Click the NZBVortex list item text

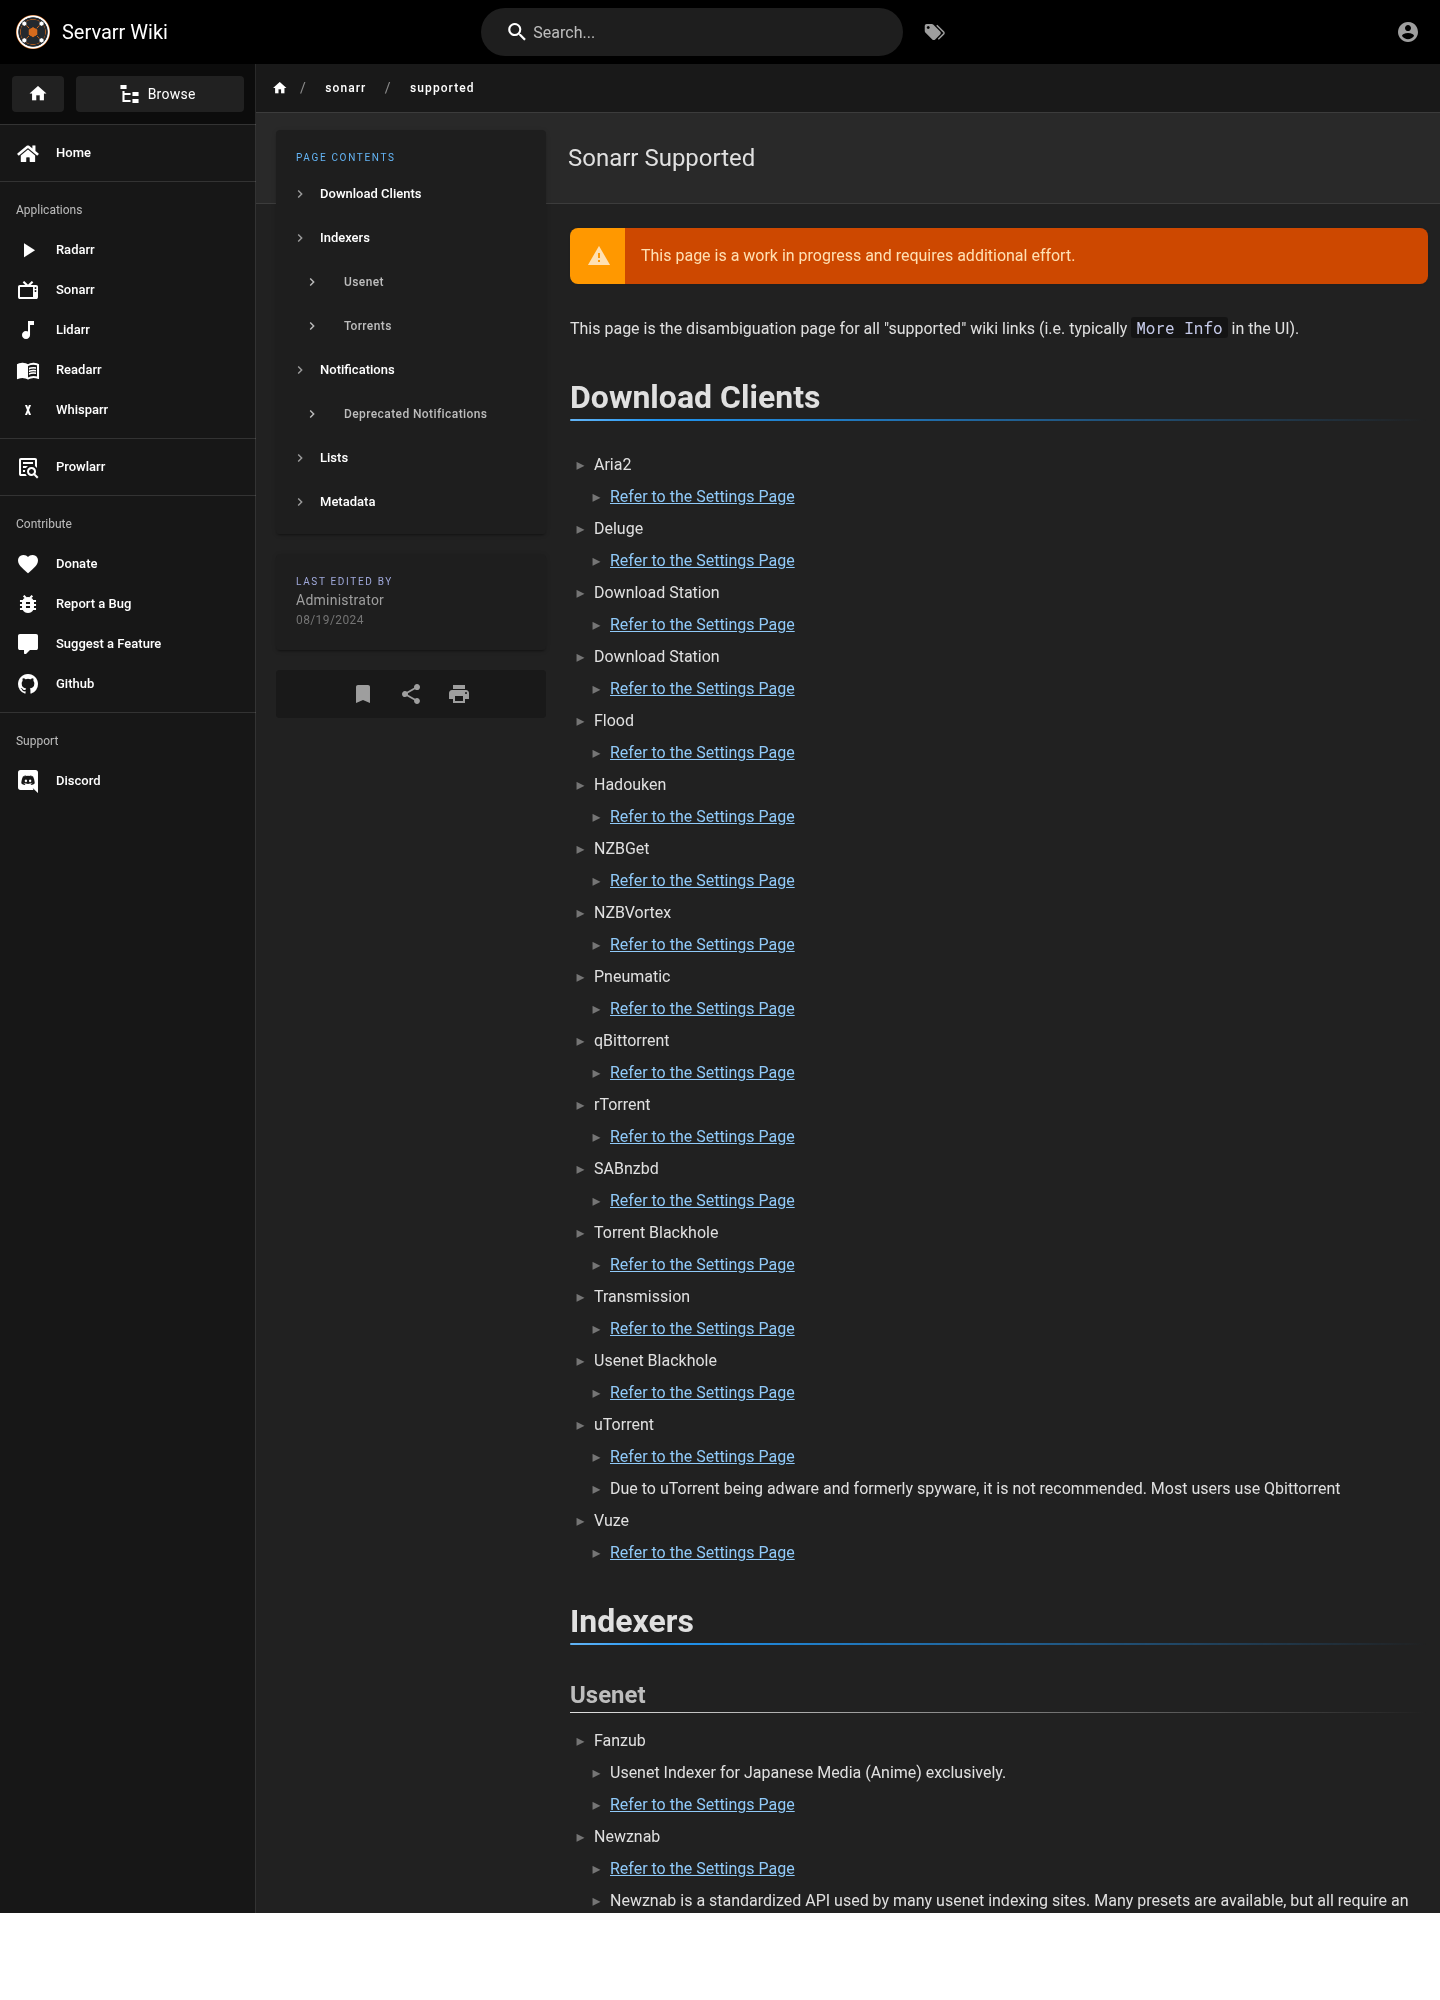coord(632,913)
